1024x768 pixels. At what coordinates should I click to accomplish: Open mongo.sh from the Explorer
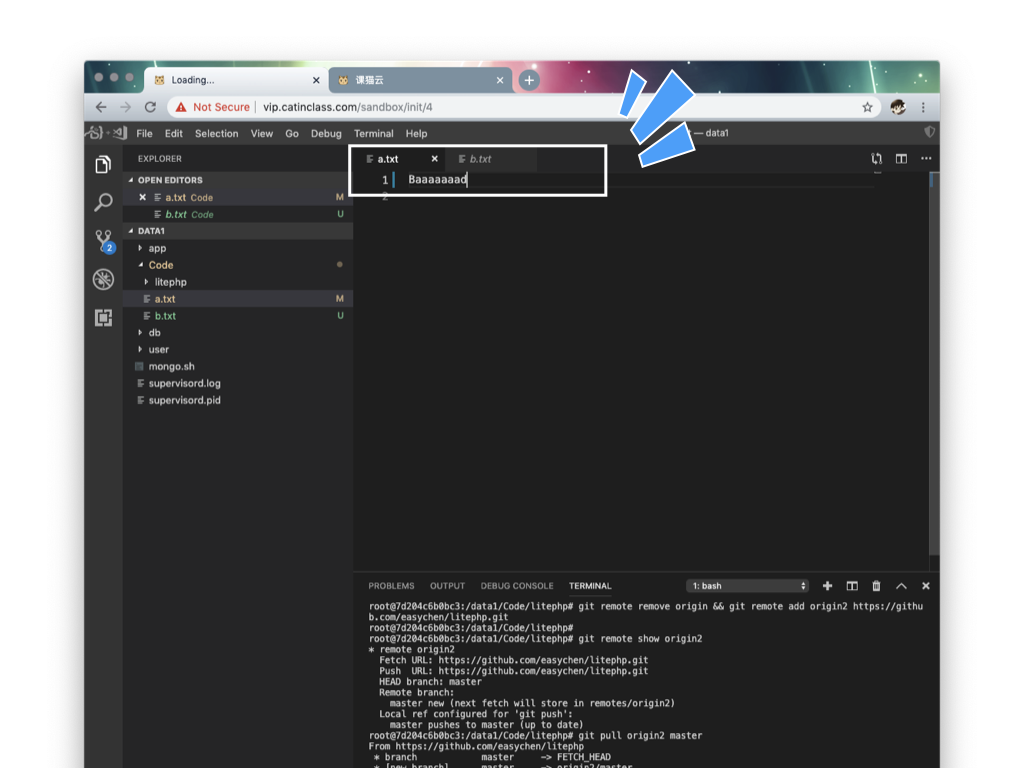171,367
